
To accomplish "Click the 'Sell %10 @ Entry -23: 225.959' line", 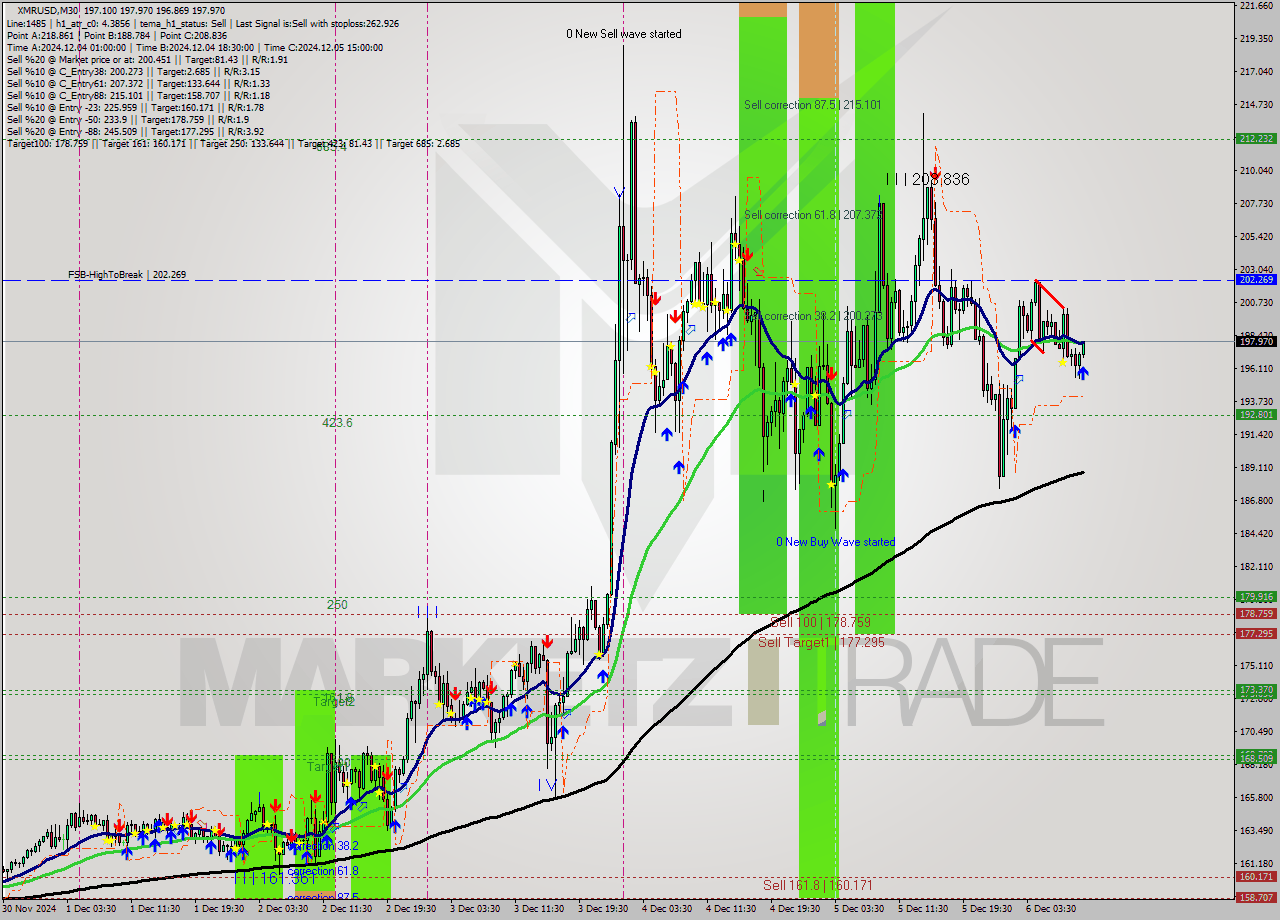I will point(73,107).
